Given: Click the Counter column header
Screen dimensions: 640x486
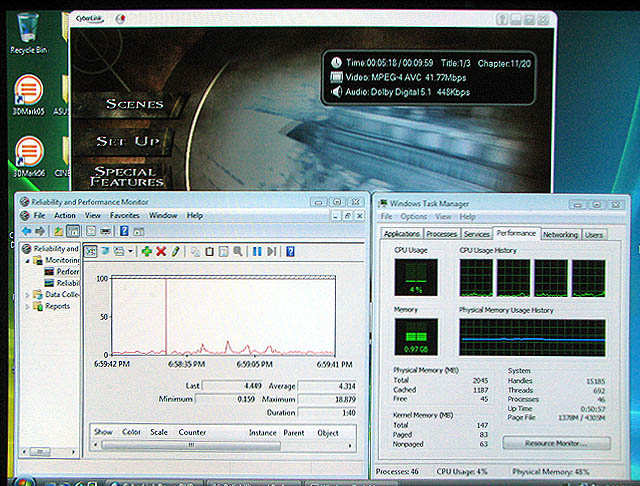Looking at the screenshot, I should [x=192, y=432].
